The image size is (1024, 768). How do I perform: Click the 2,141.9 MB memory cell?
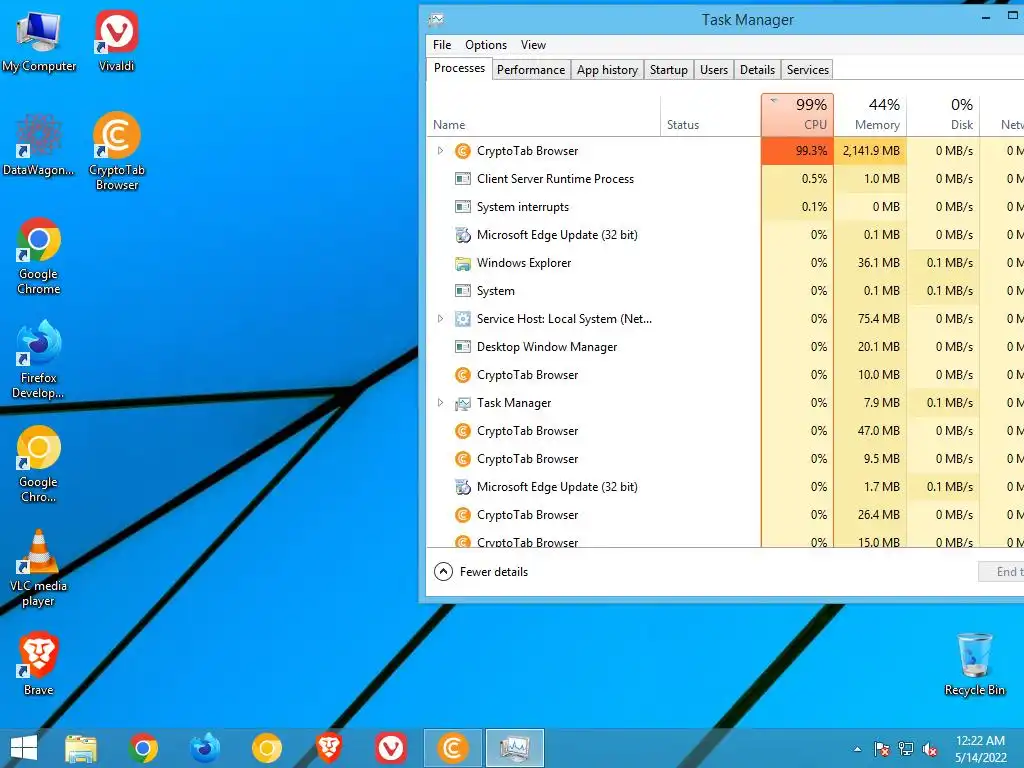[x=871, y=151]
